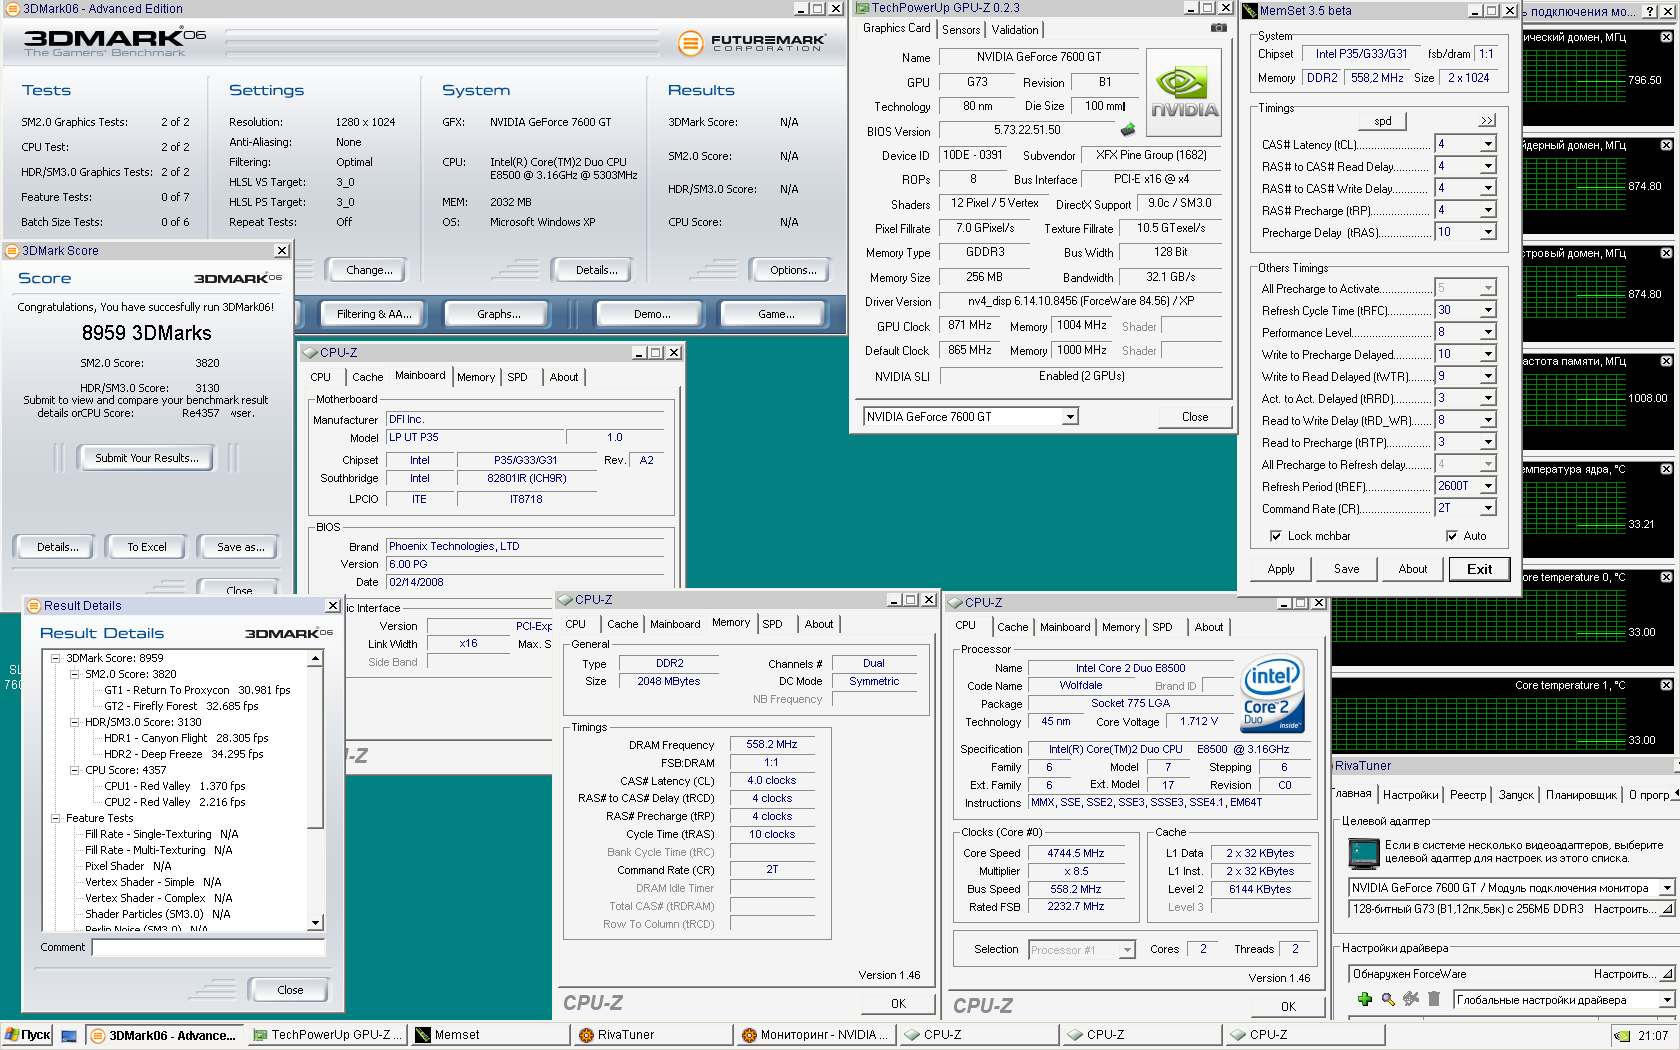Switch to the GPU-Z Validation tab
The height and width of the screenshot is (1050, 1680).
click(1015, 30)
